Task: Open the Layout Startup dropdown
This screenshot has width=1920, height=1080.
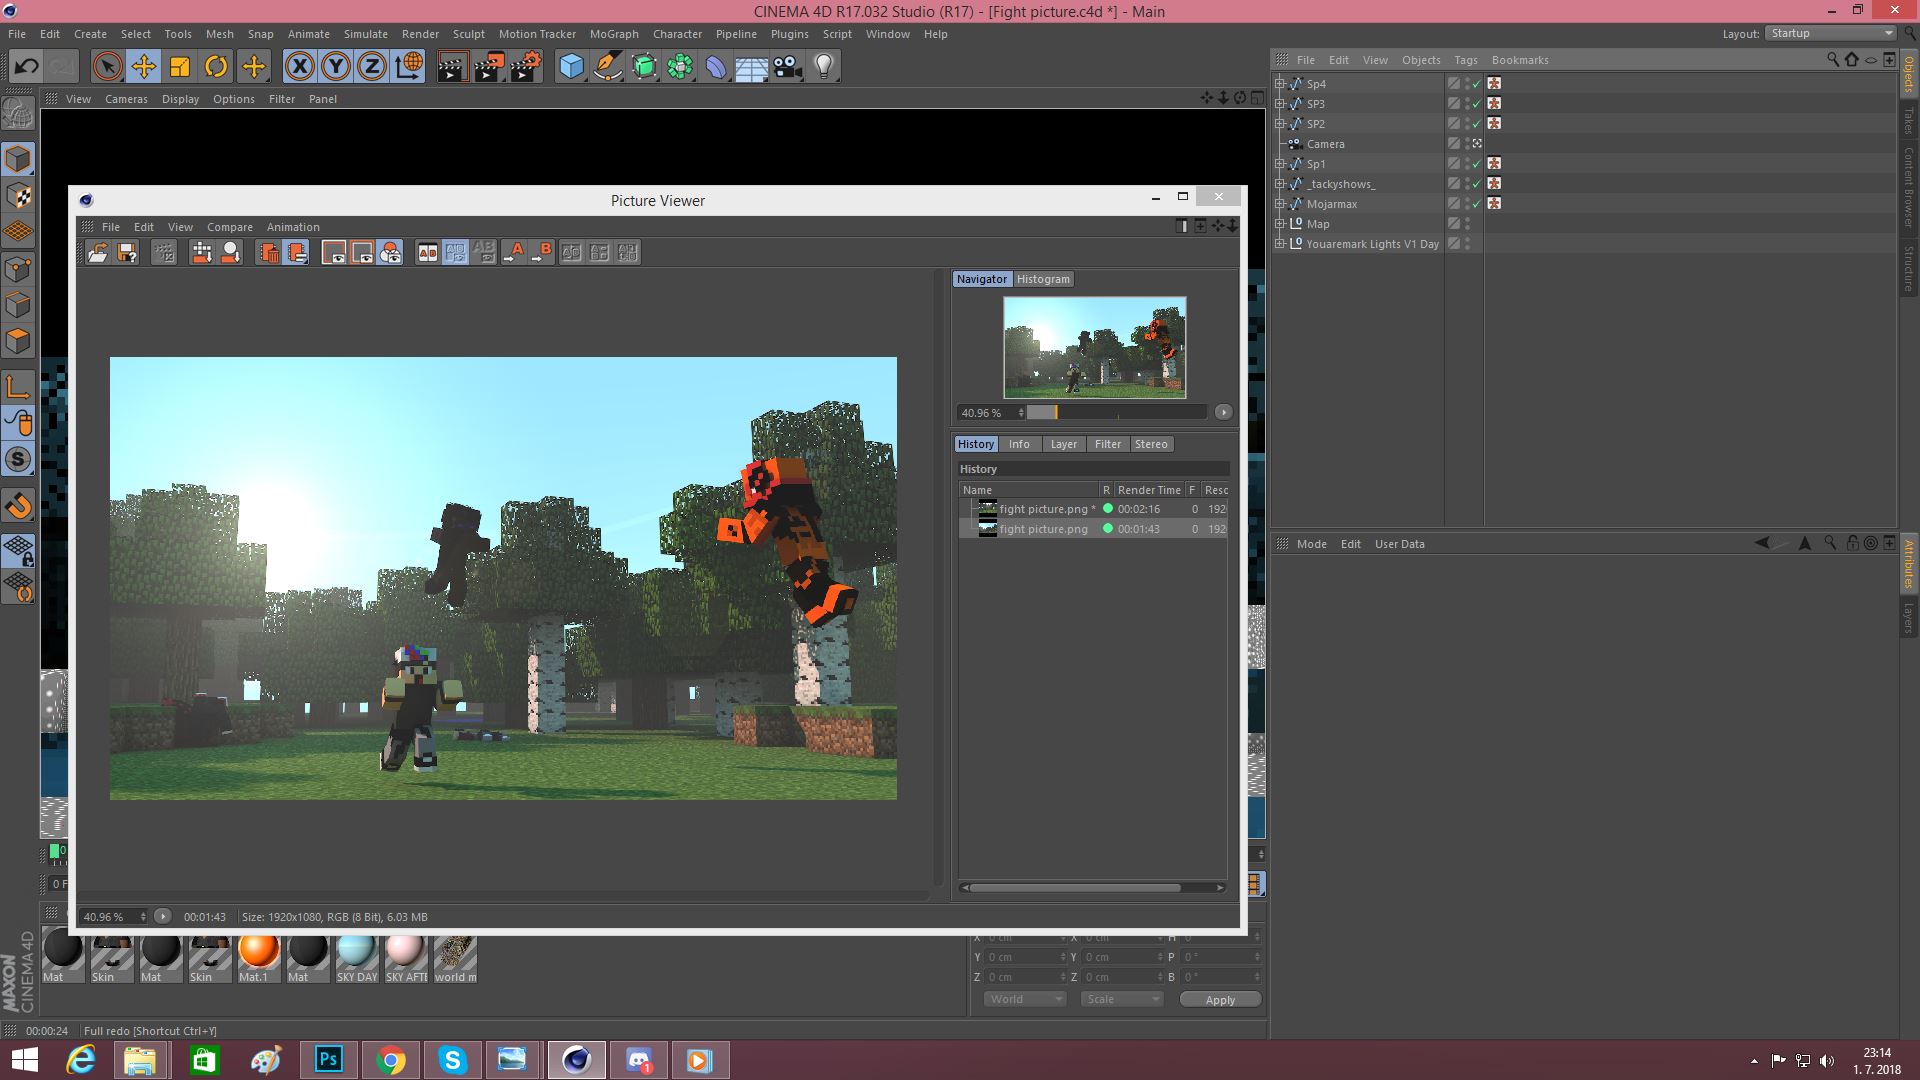Action: coord(1831,33)
